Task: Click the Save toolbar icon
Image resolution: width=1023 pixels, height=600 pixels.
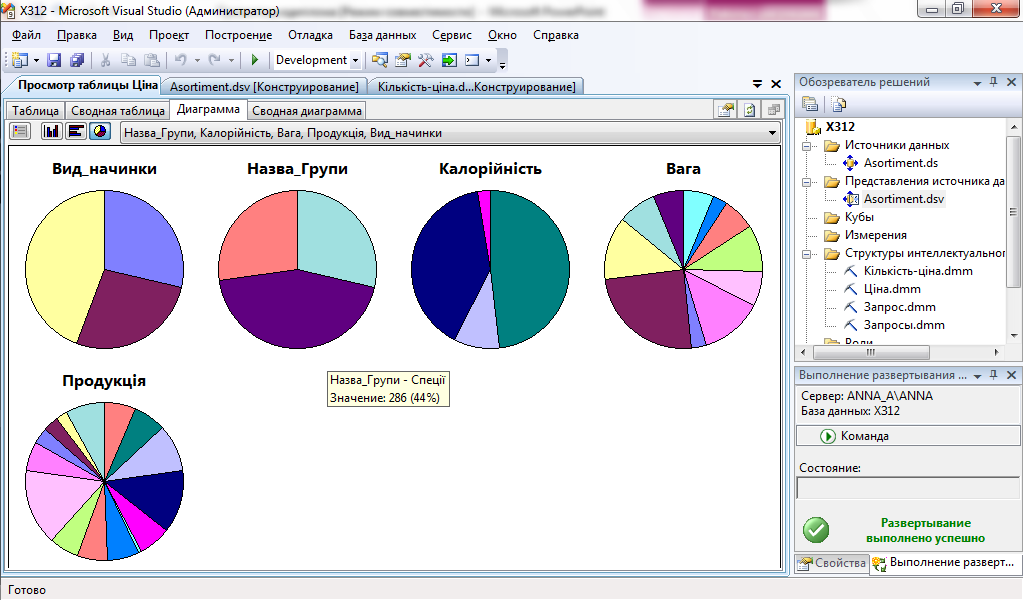Action: [x=54, y=60]
